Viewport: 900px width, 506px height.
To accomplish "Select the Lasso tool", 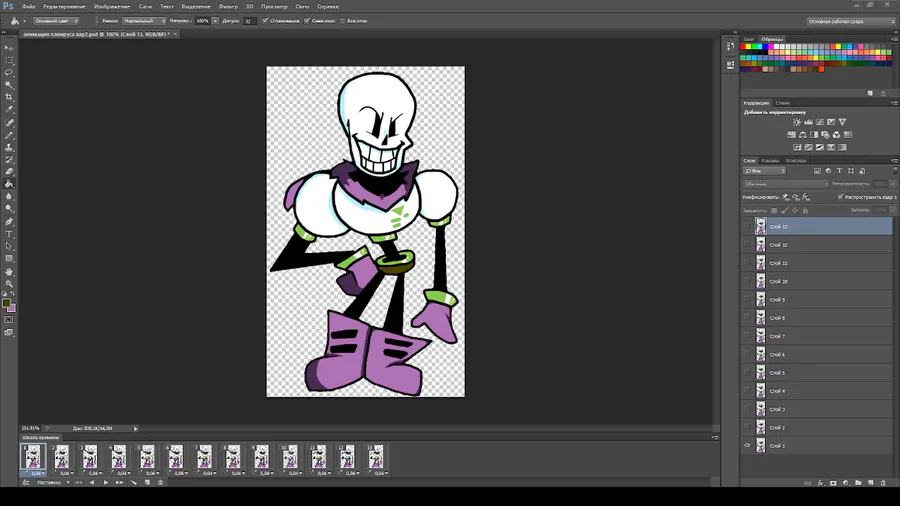I will (9, 73).
